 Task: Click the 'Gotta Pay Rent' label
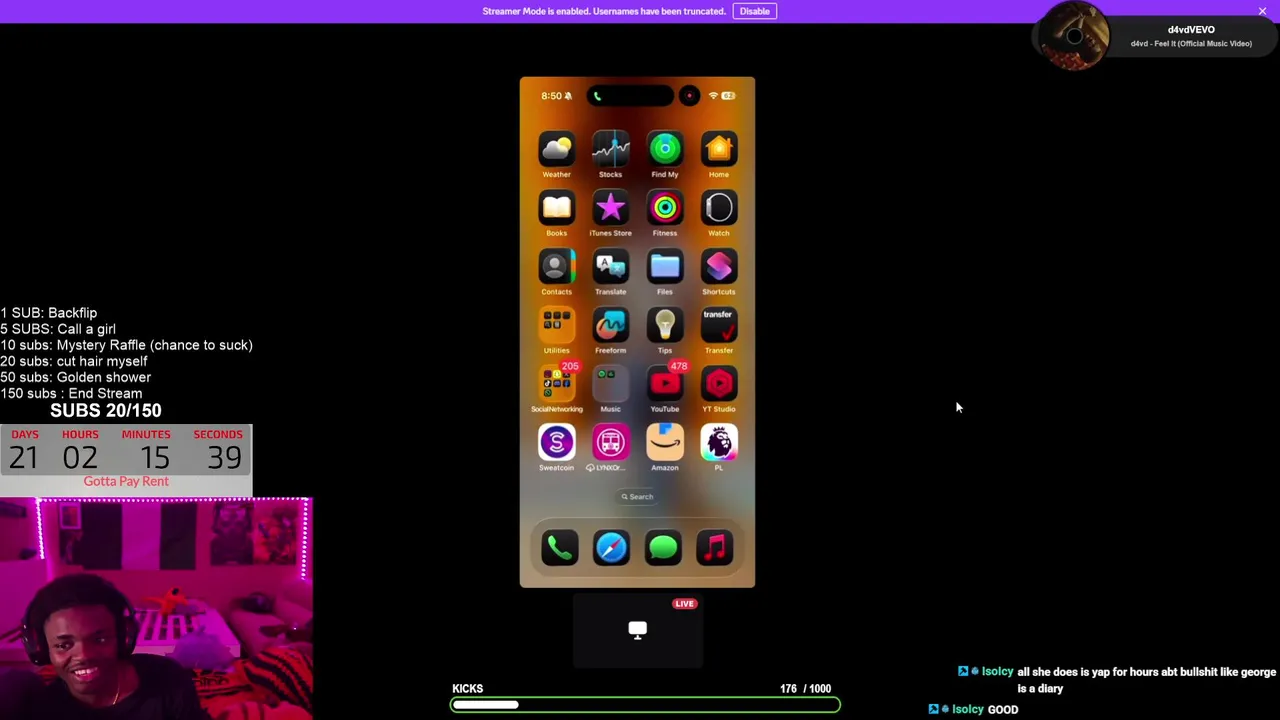pyautogui.click(x=126, y=481)
